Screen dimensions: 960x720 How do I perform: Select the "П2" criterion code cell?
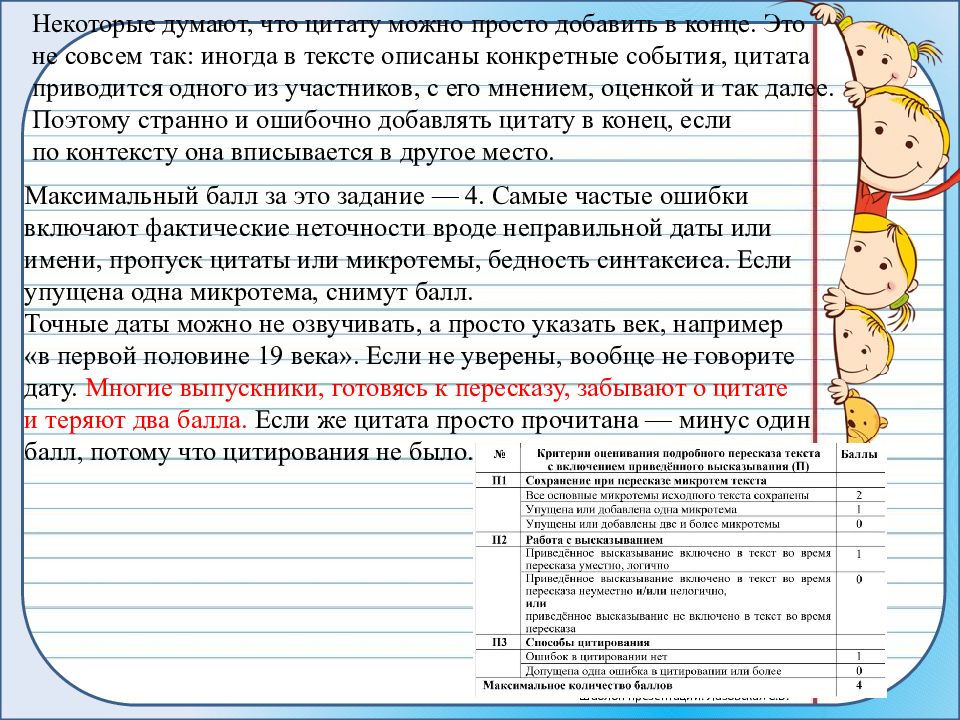tap(500, 539)
